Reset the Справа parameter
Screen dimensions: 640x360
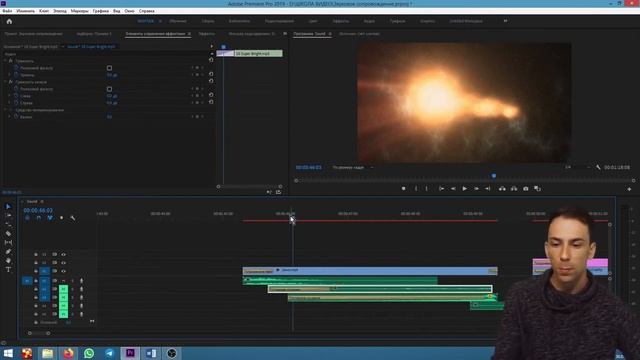coord(211,102)
